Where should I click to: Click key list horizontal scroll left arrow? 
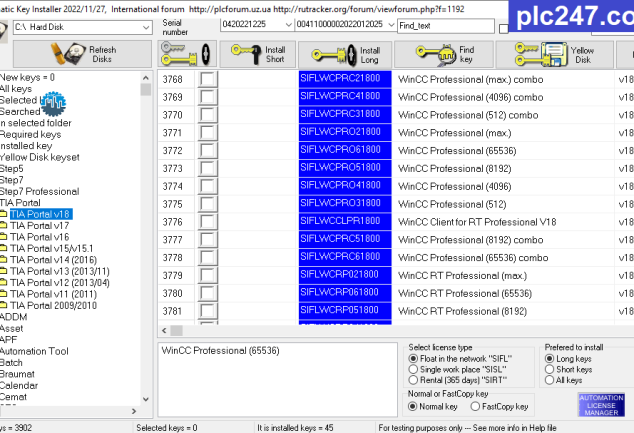point(164,331)
